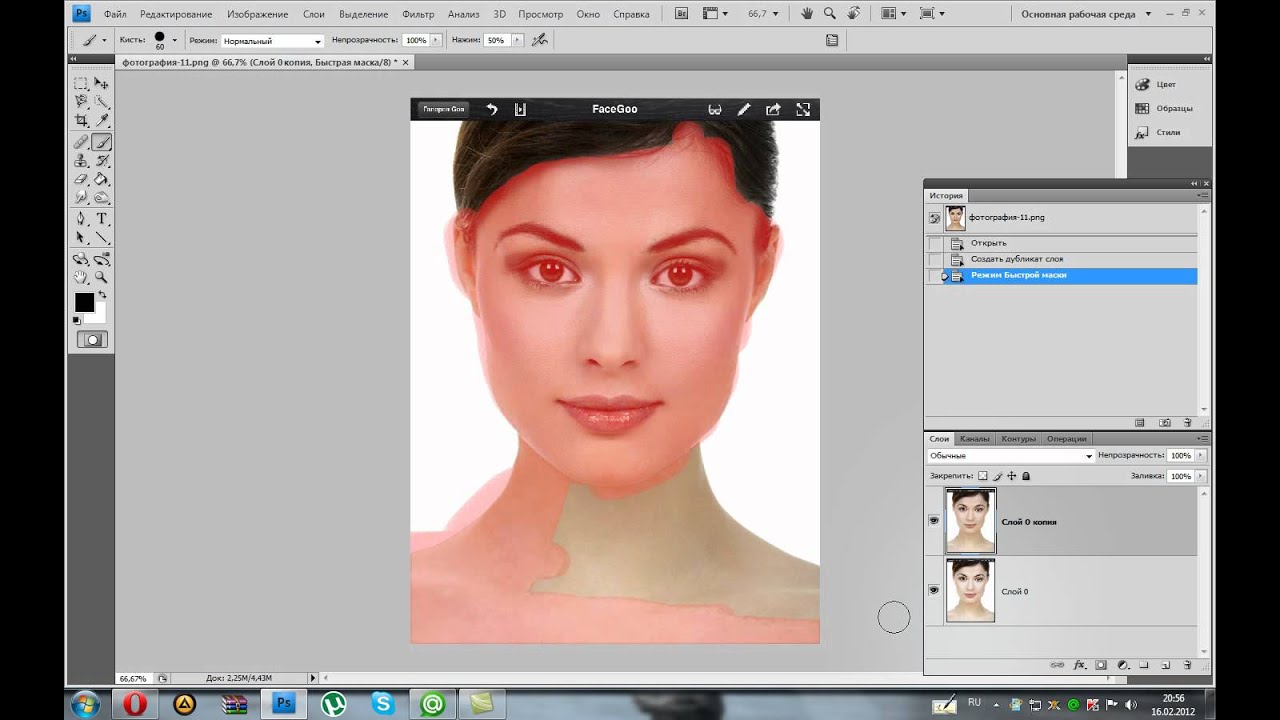Viewport: 1280px width, 720px height.
Task: Toggle lock transparent pixels
Action: pyautogui.click(x=983, y=476)
